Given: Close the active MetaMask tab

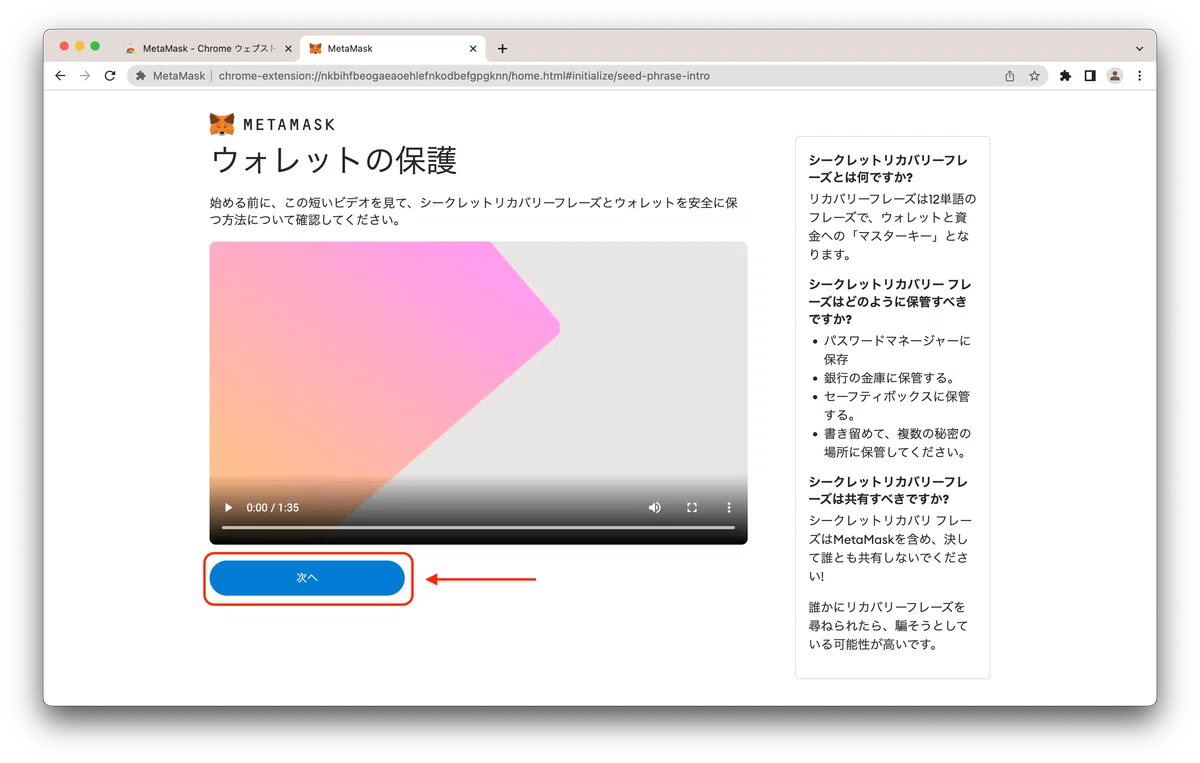Looking at the screenshot, I should pos(473,49).
